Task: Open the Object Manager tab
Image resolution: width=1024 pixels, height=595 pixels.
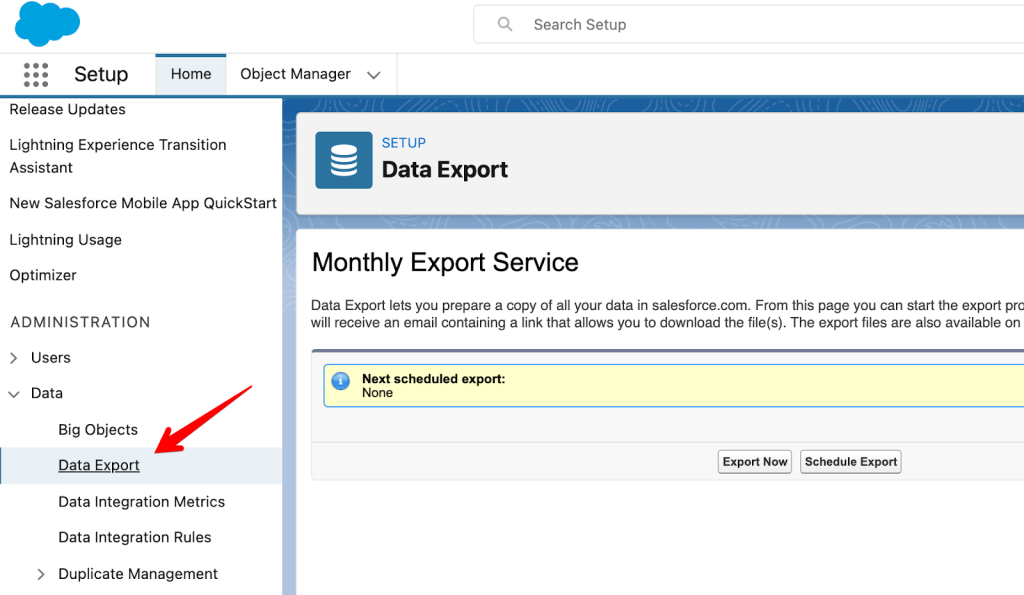Action: click(x=295, y=73)
